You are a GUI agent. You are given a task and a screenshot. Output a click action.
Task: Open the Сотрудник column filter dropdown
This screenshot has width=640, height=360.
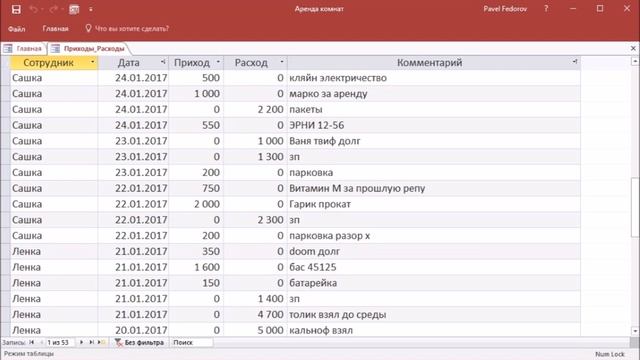pos(93,62)
